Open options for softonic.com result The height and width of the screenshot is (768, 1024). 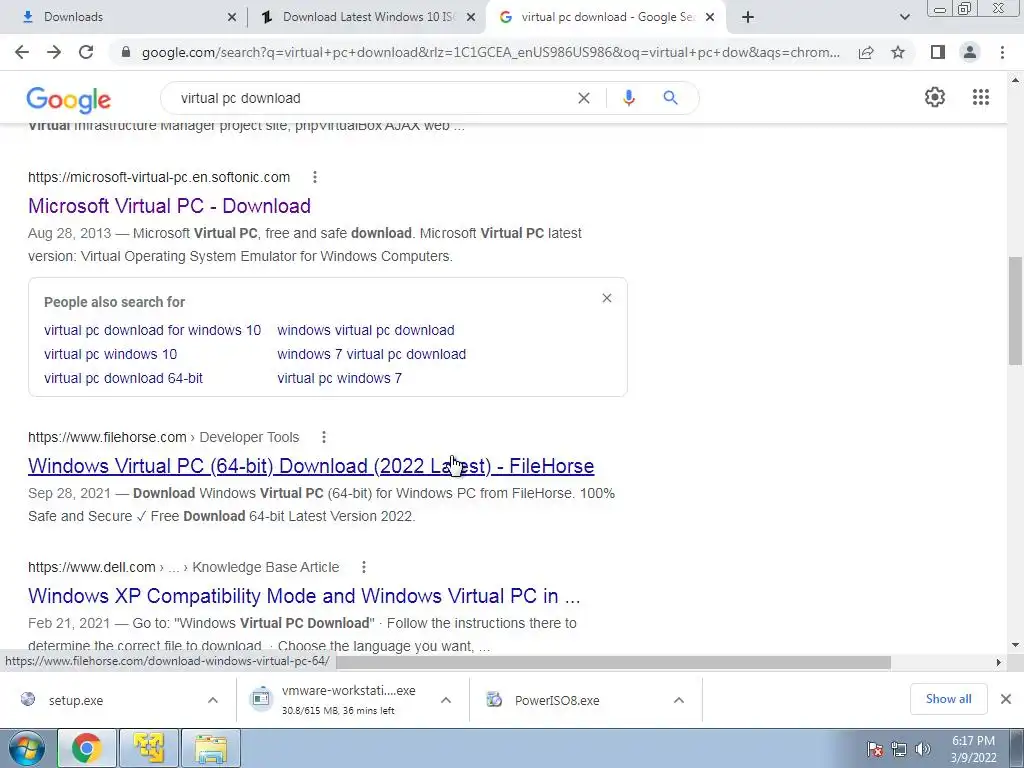coord(315,177)
